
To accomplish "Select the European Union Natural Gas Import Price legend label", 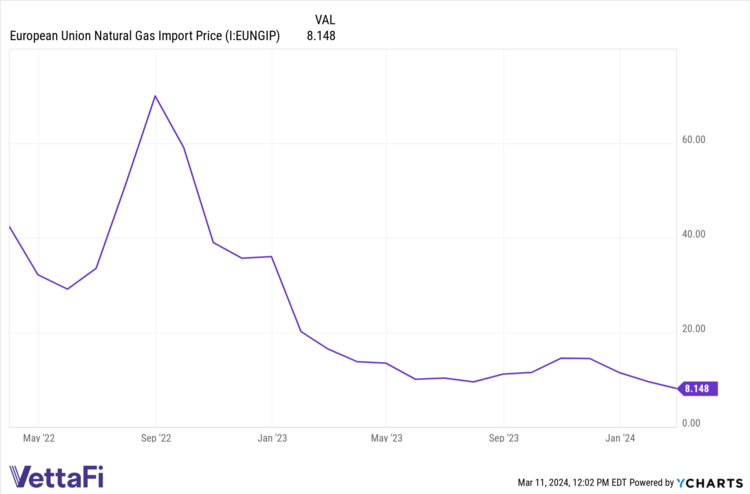I will 145,37.
